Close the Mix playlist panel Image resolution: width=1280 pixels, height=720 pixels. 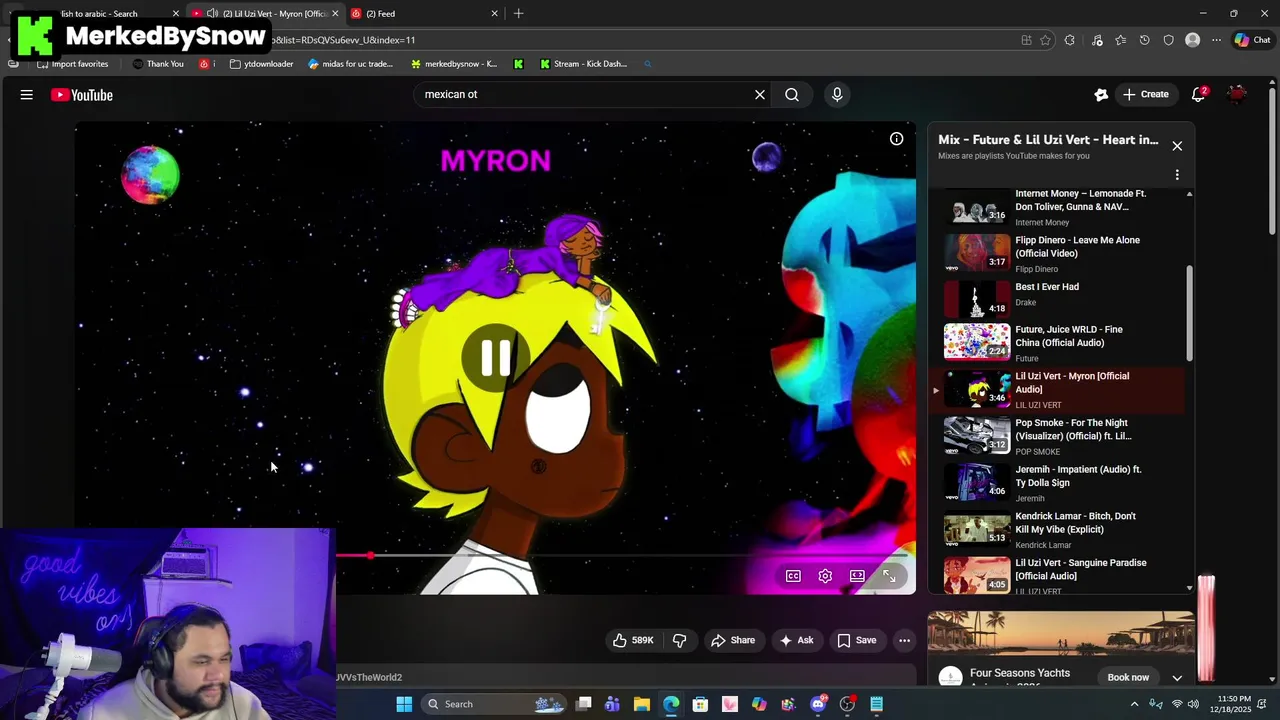click(x=1177, y=146)
